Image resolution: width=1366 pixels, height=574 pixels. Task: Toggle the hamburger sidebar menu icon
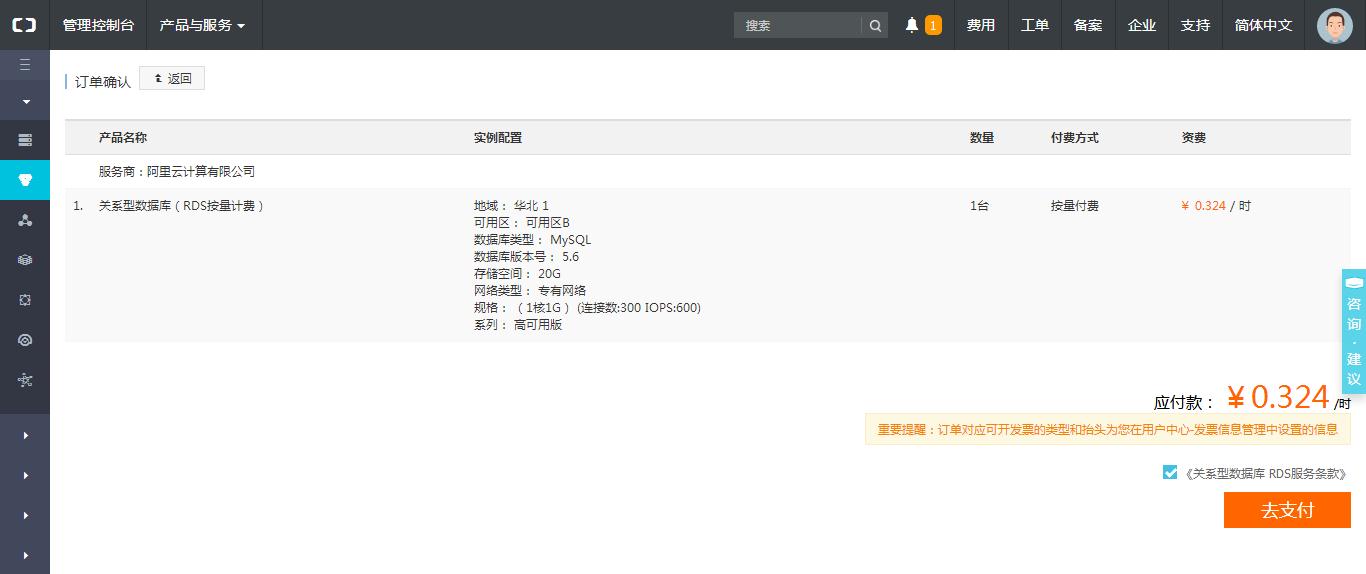click(x=25, y=65)
